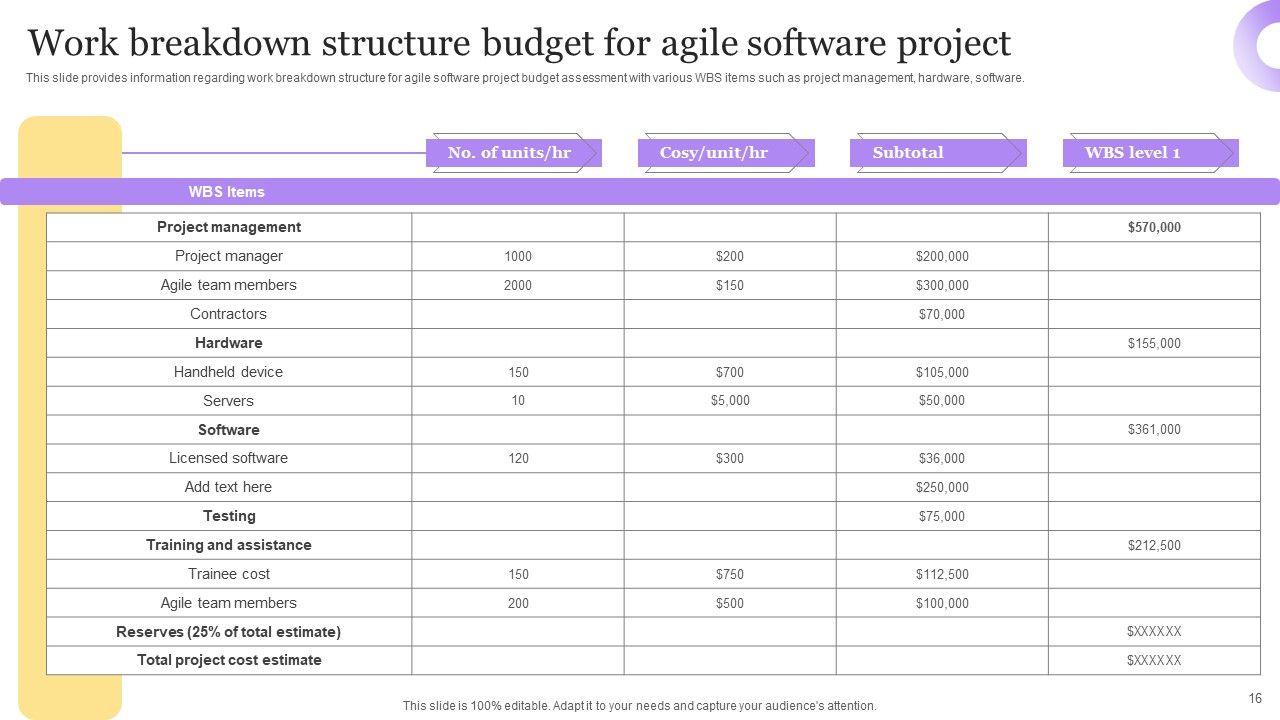The width and height of the screenshot is (1280, 720).
Task: Select the Contractors subtotal $70,000 cell
Action: (x=942, y=314)
